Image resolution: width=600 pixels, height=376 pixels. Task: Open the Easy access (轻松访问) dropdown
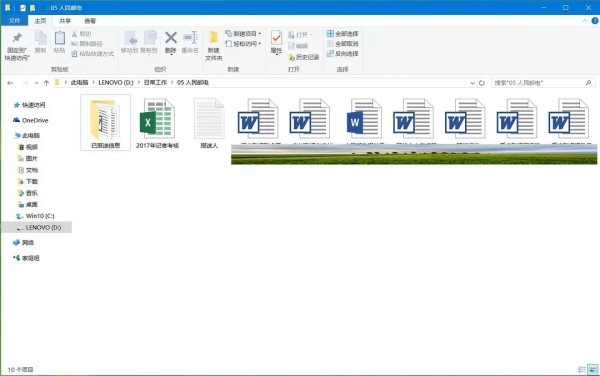(243, 44)
